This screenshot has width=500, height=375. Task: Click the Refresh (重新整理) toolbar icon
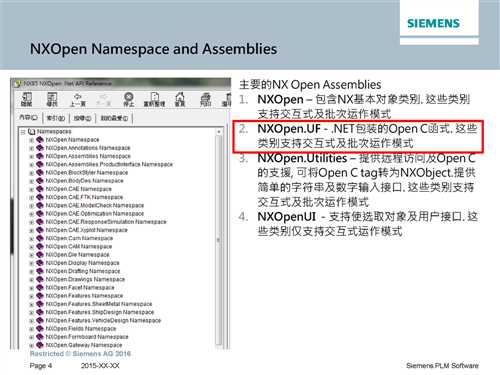(x=154, y=99)
